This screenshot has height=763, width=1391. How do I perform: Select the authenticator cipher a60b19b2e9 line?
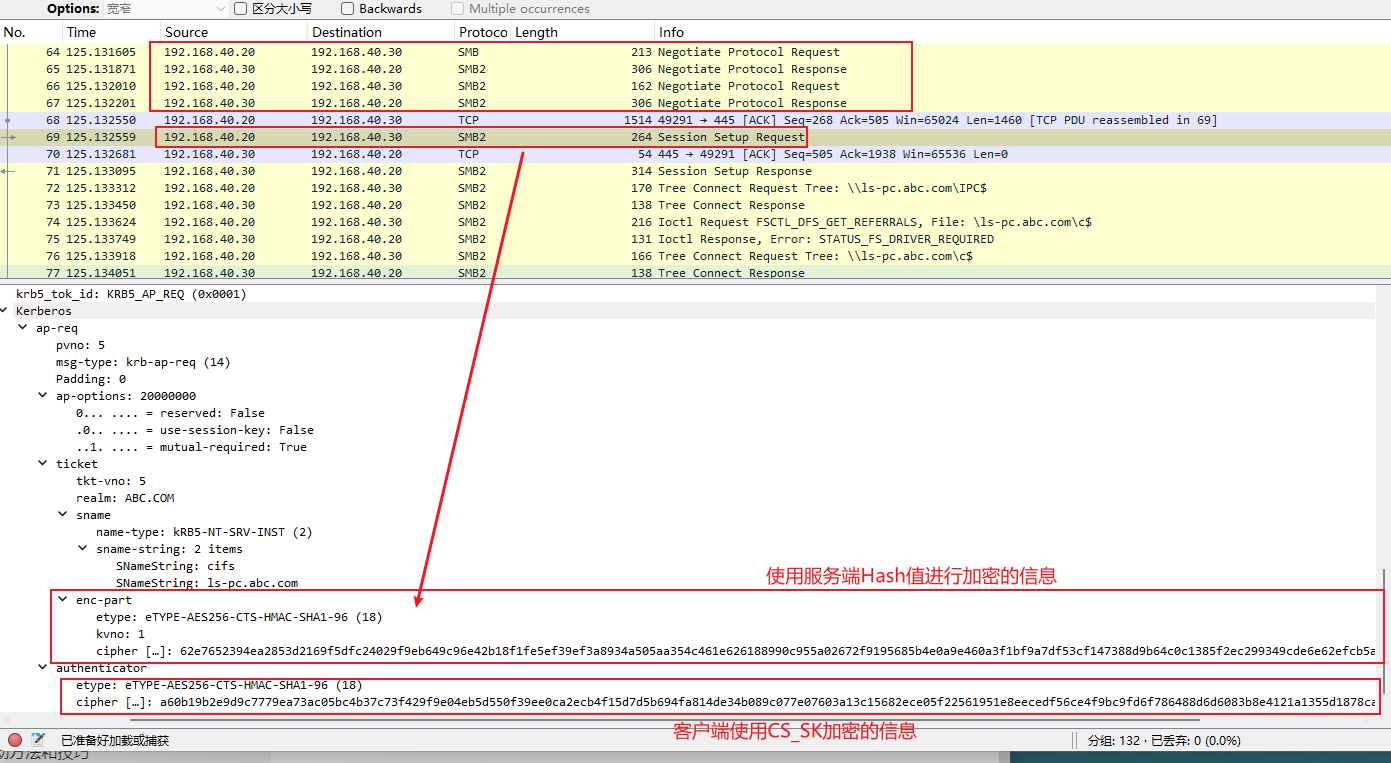[x=725, y=702]
